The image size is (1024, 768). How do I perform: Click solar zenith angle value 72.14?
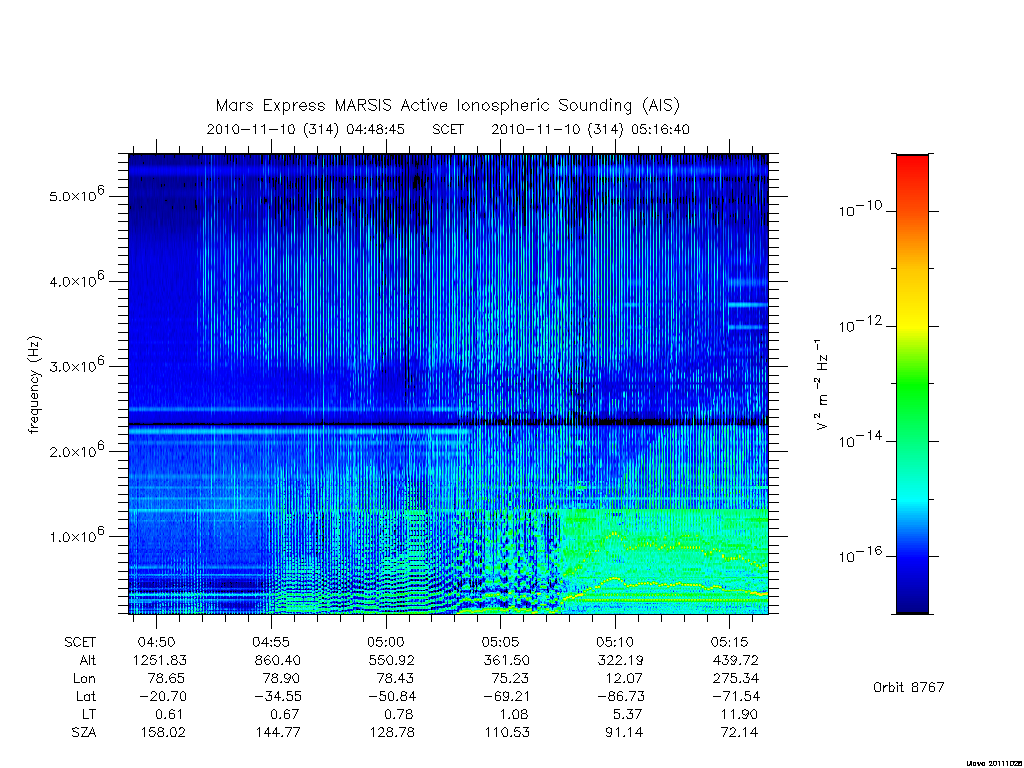(x=739, y=732)
